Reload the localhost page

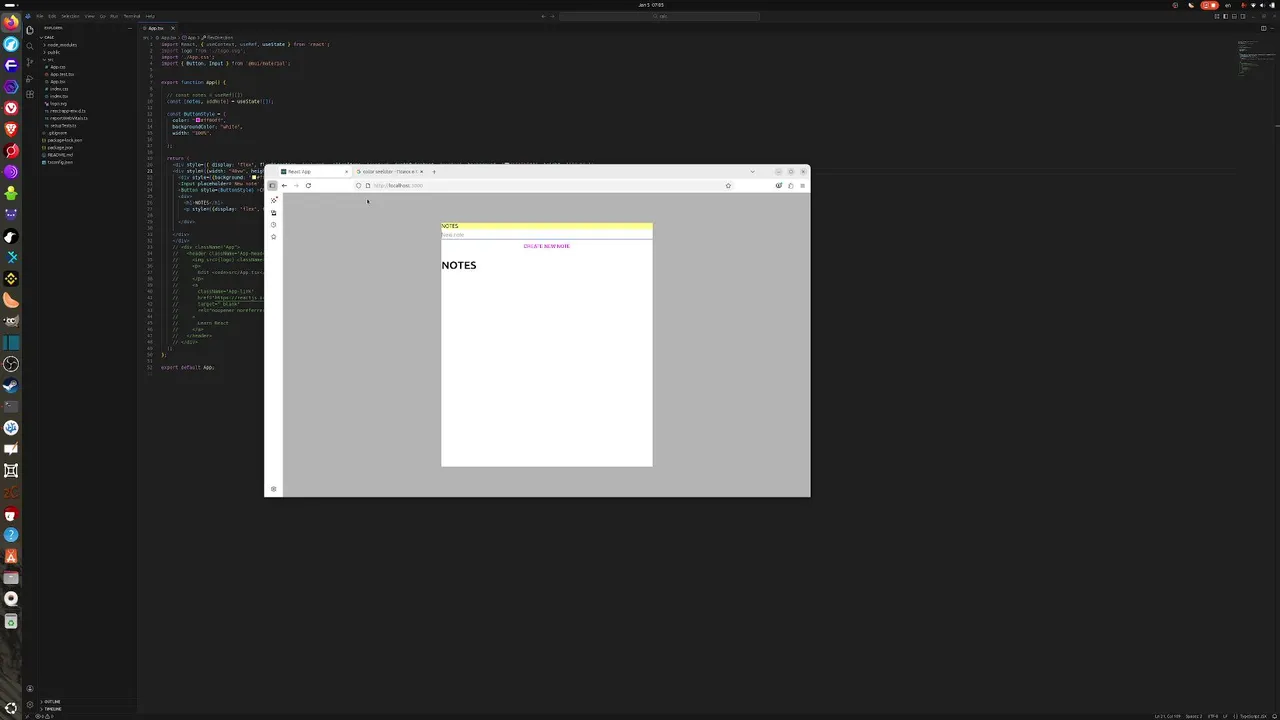(x=308, y=185)
